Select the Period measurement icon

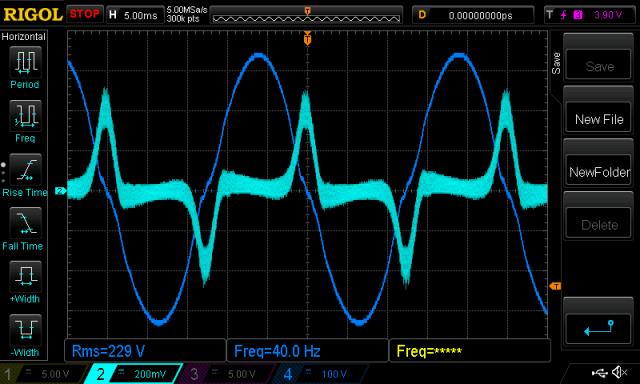[25, 62]
